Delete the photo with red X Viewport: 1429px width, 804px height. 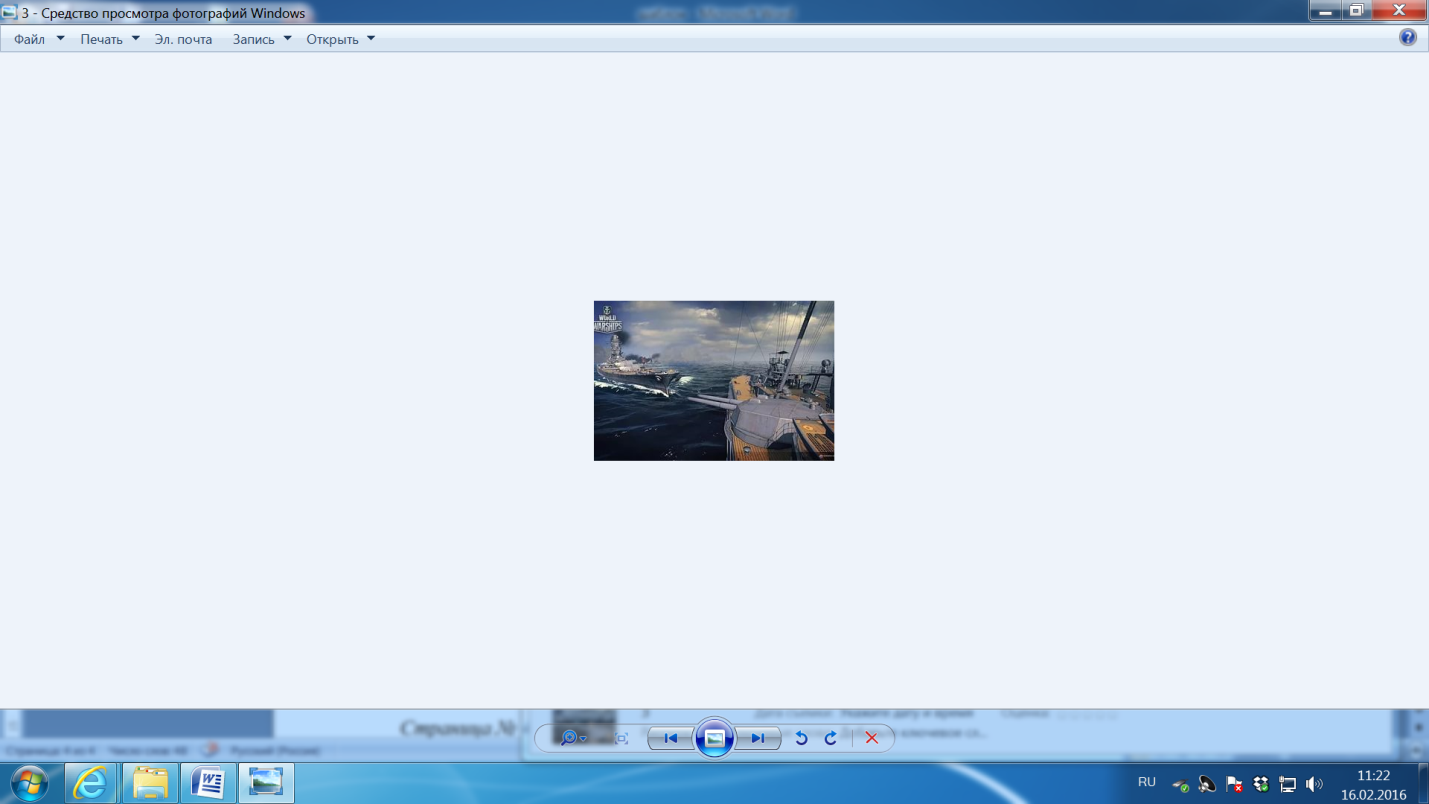click(x=872, y=738)
